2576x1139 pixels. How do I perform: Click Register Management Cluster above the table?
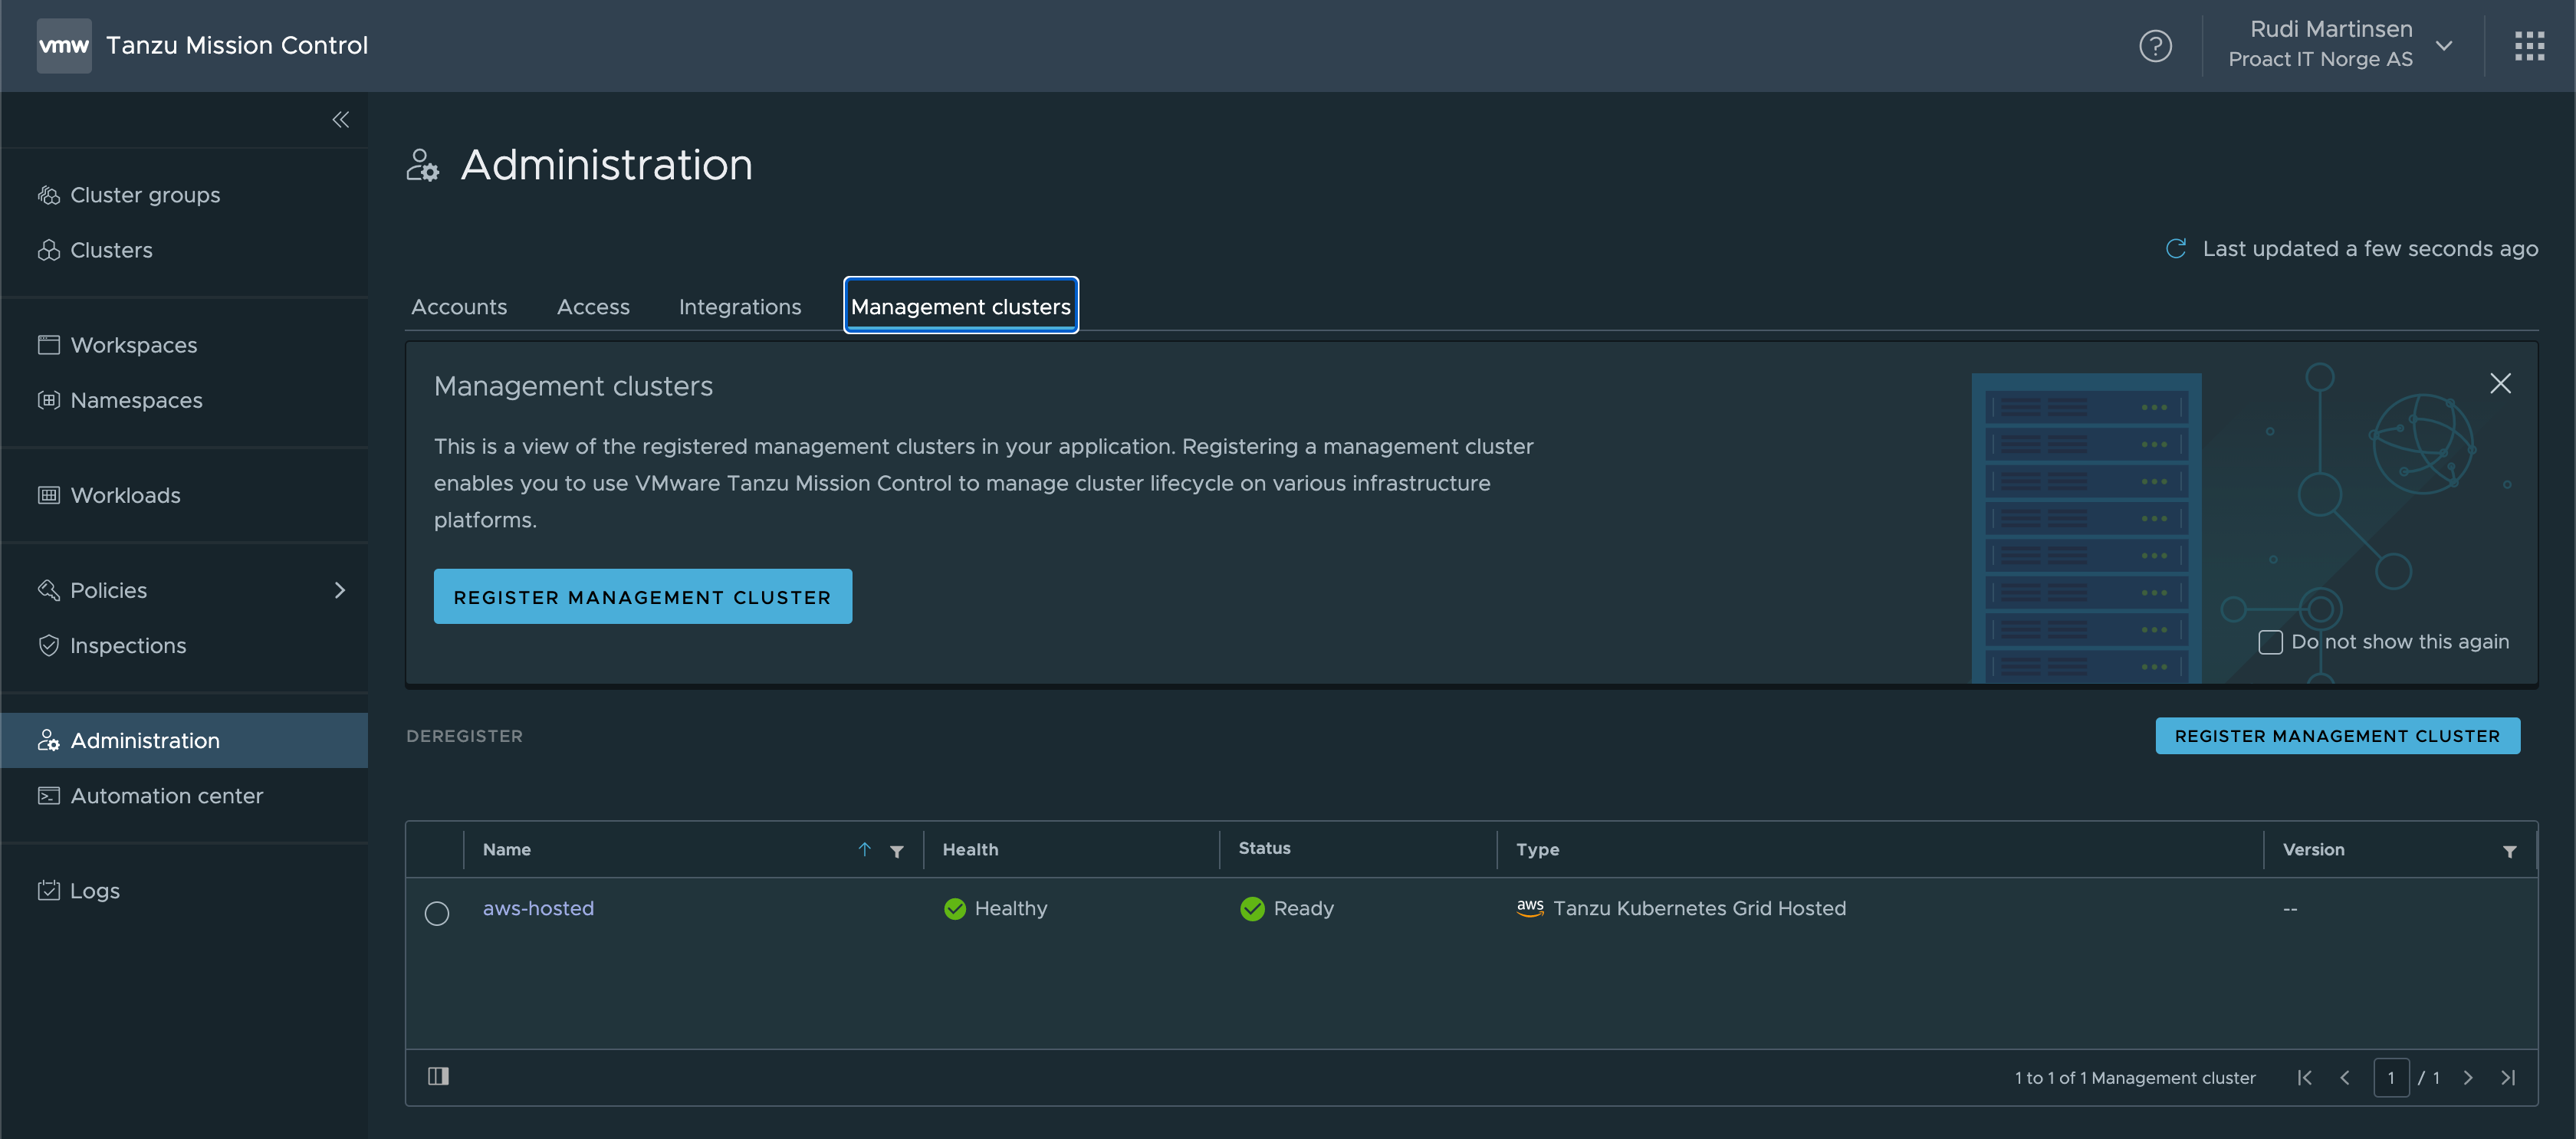pos(2337,736)
